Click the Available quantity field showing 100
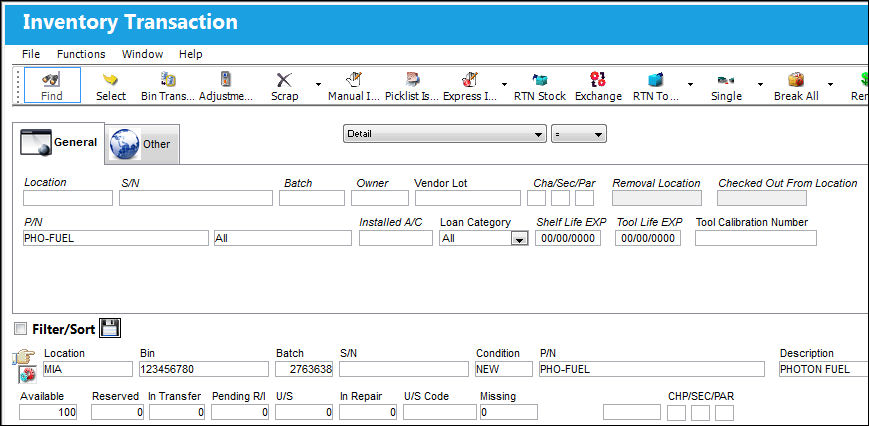 point(48,412)
